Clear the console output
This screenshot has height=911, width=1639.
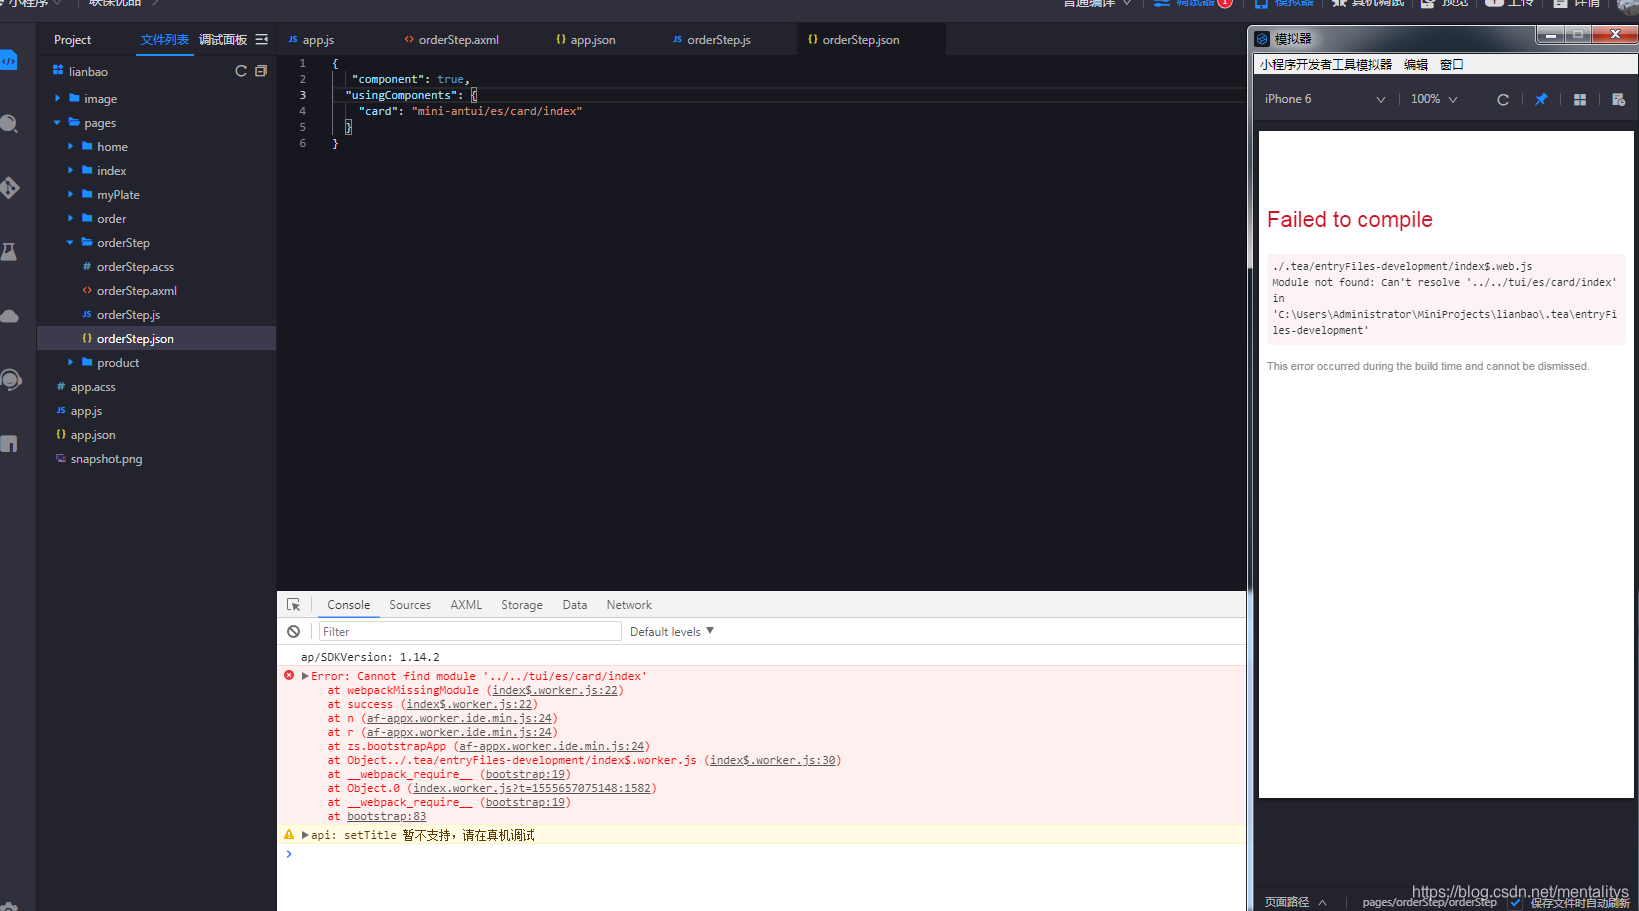click(293, 631)
